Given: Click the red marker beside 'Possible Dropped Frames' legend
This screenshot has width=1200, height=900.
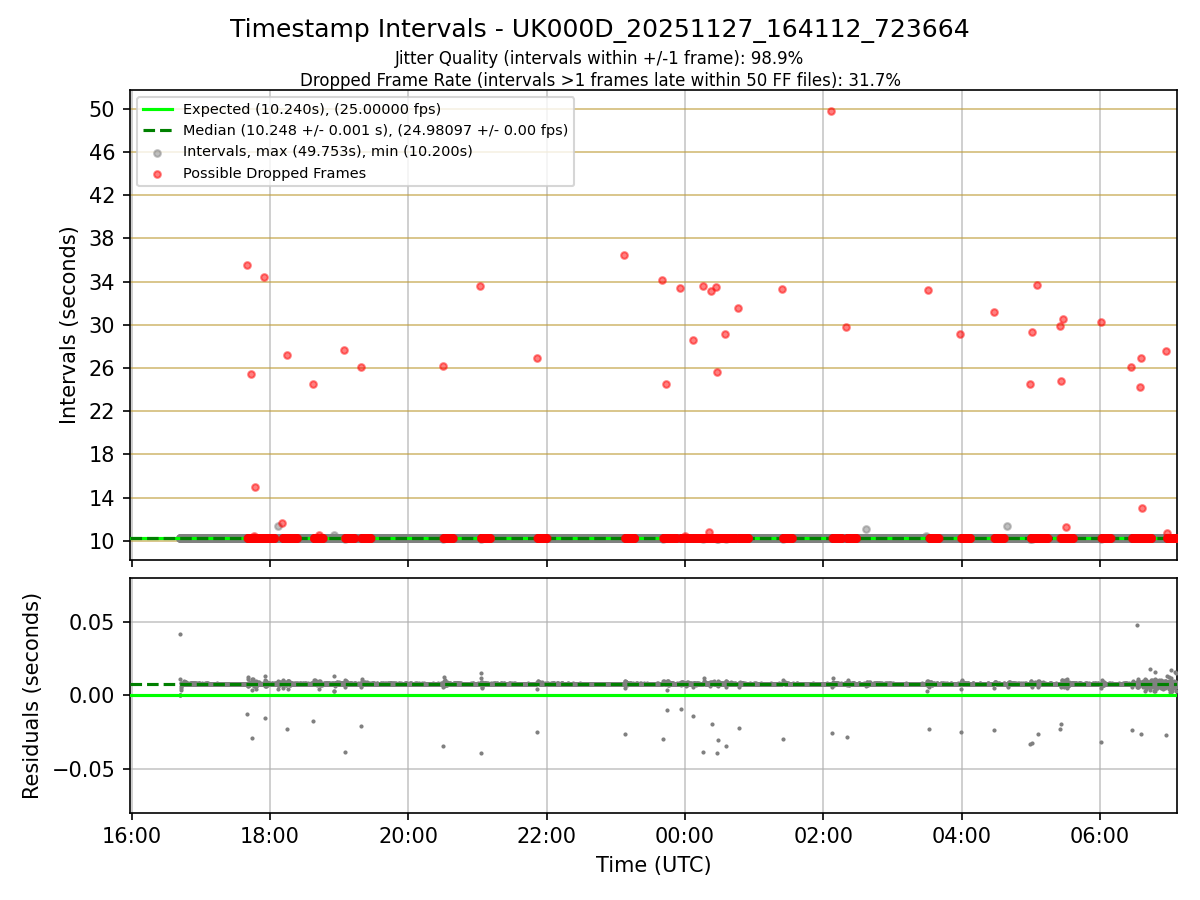Looking at the screenshot, I should [159, 173].
